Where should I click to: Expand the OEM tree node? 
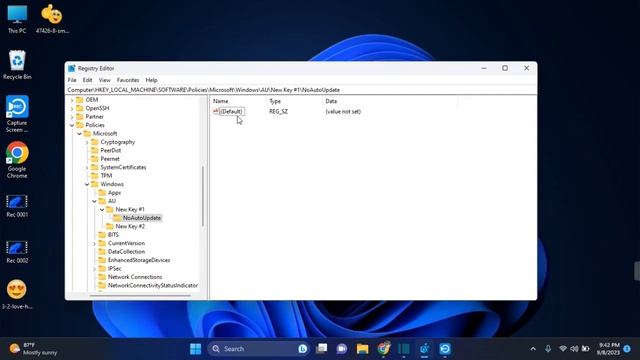point(72,100)
